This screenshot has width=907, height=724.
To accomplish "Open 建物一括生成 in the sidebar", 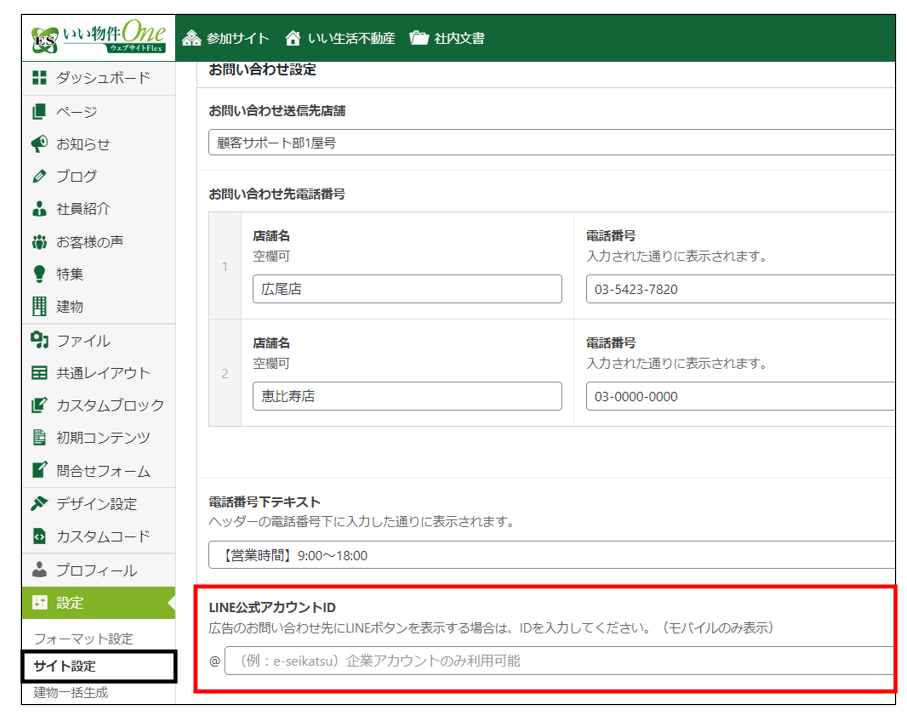I will click(x=72, y=692).
